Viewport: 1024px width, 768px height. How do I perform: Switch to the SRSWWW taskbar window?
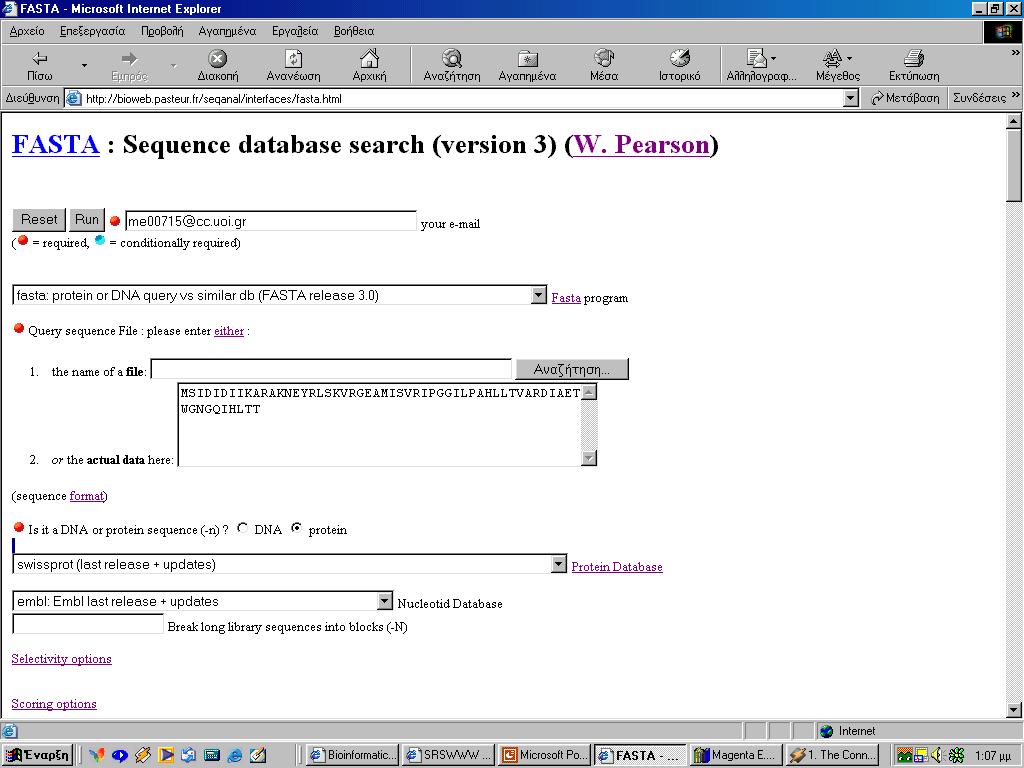click(448, 755)
